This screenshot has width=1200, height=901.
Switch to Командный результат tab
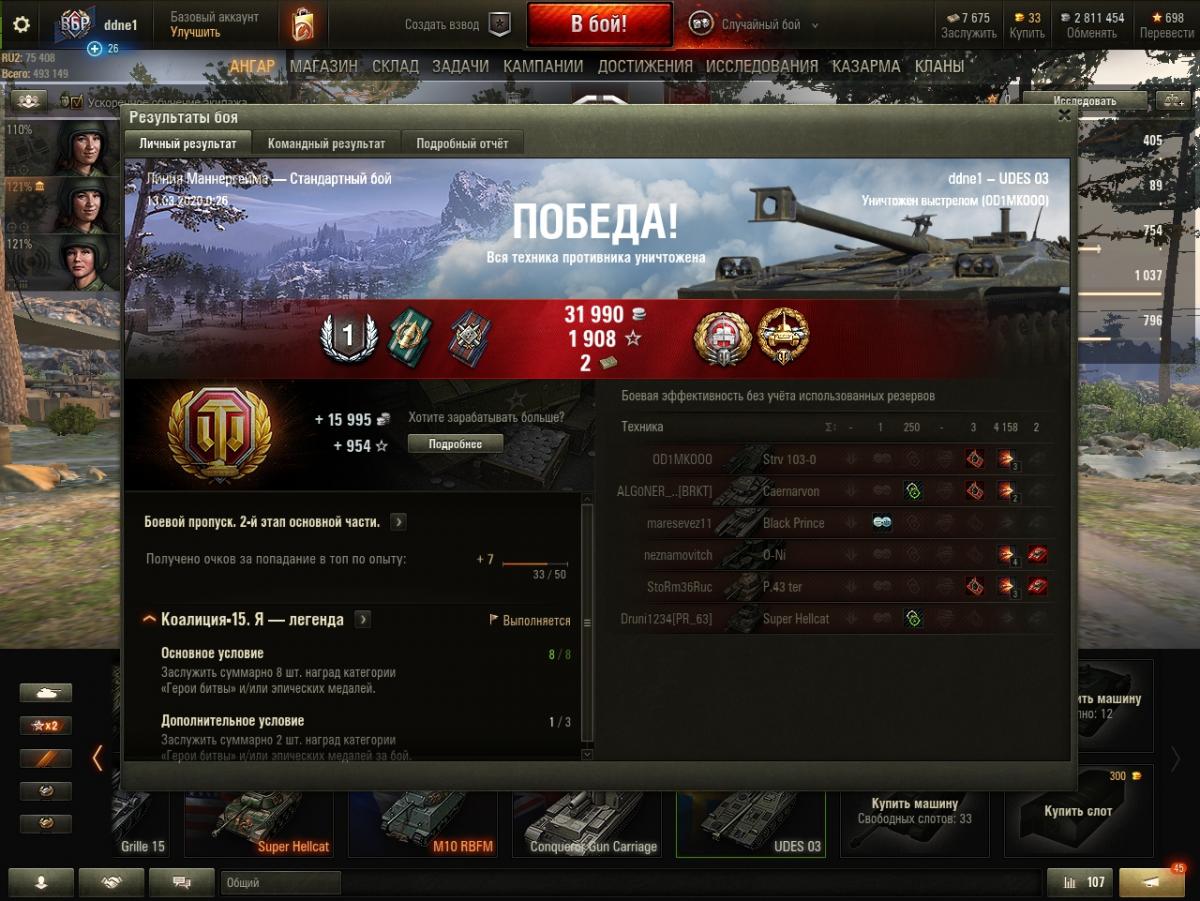pos(326,143)
